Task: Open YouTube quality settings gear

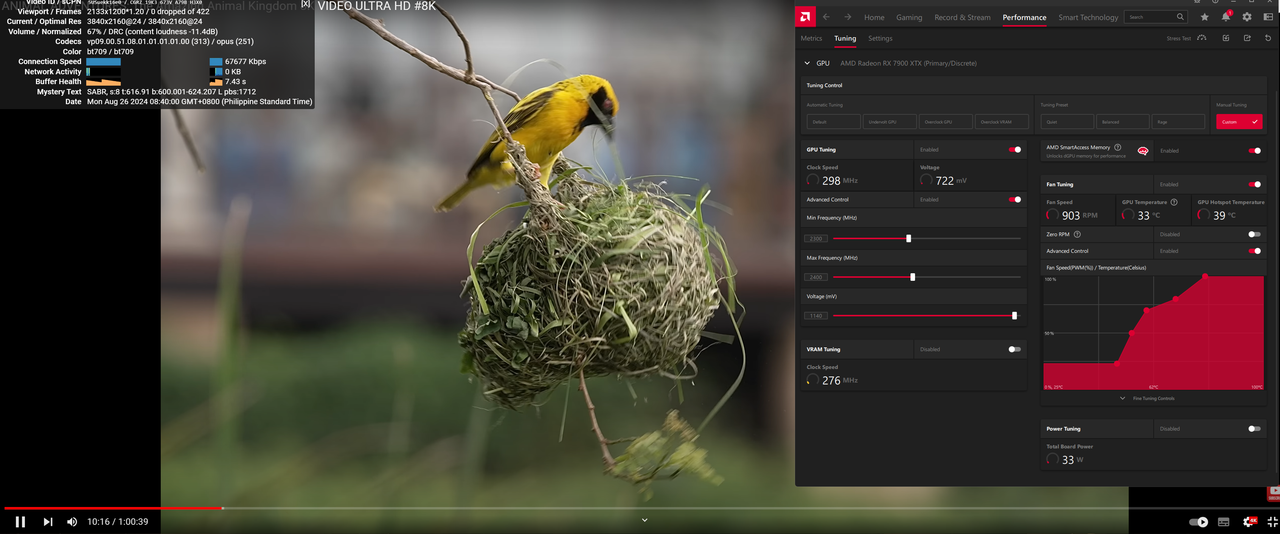Action: (1249, 522)
